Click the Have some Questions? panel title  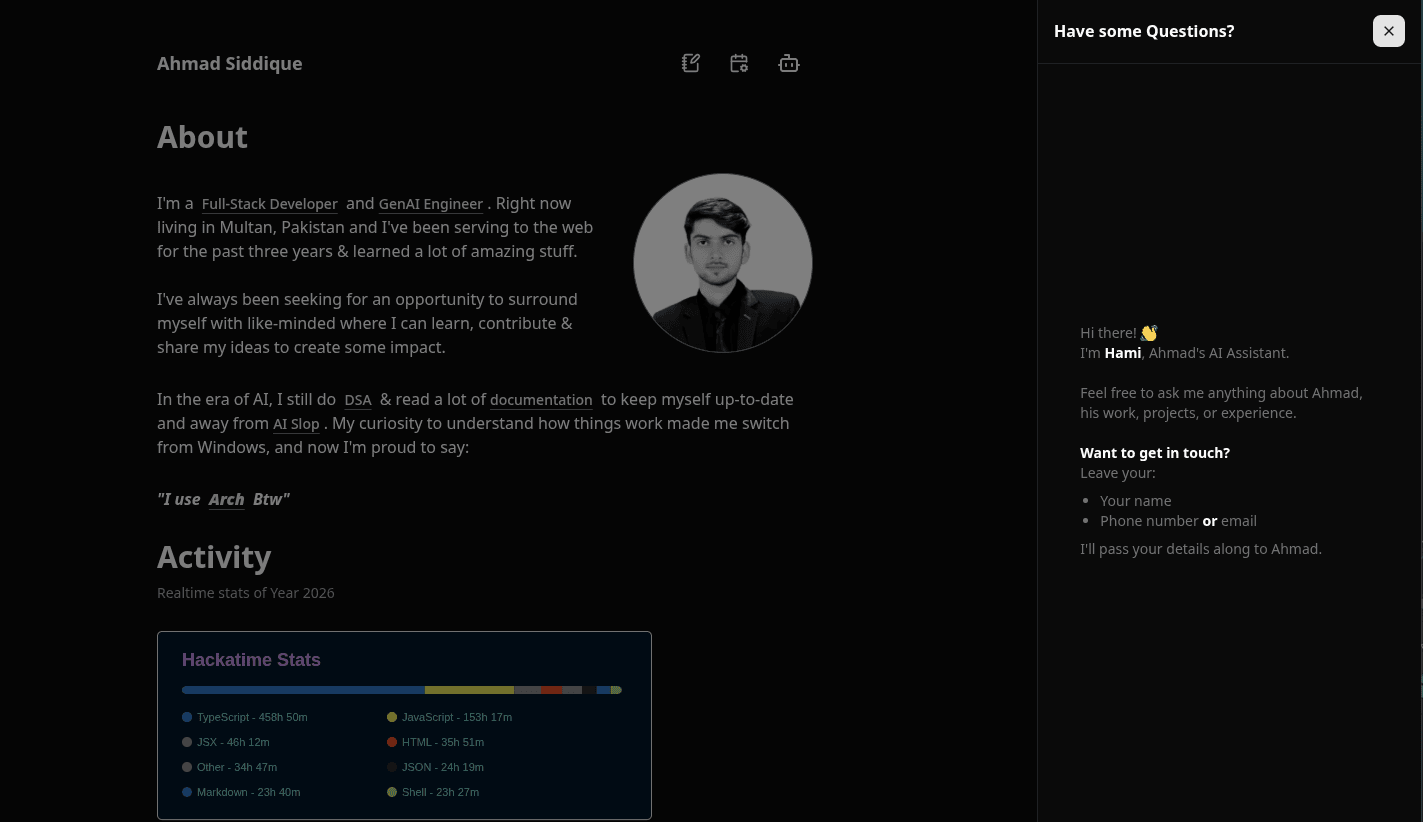click(x=1144, y=31)
